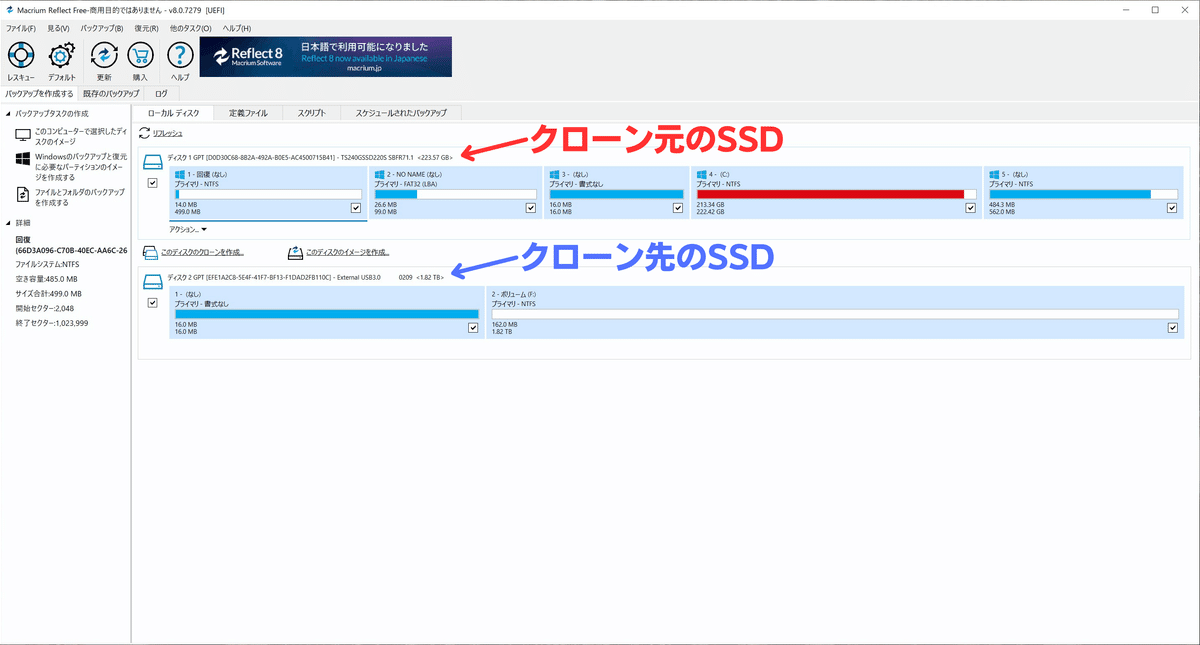Open the 見る(V) menu

(59, 28)
